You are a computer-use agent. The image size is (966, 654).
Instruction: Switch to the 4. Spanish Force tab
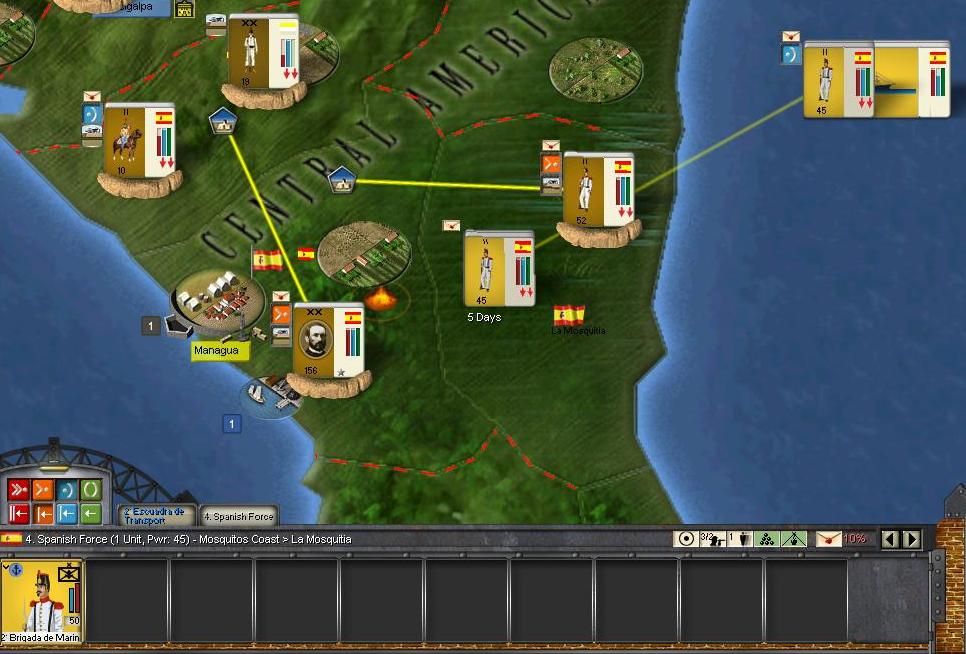click(x=238, y=516)
